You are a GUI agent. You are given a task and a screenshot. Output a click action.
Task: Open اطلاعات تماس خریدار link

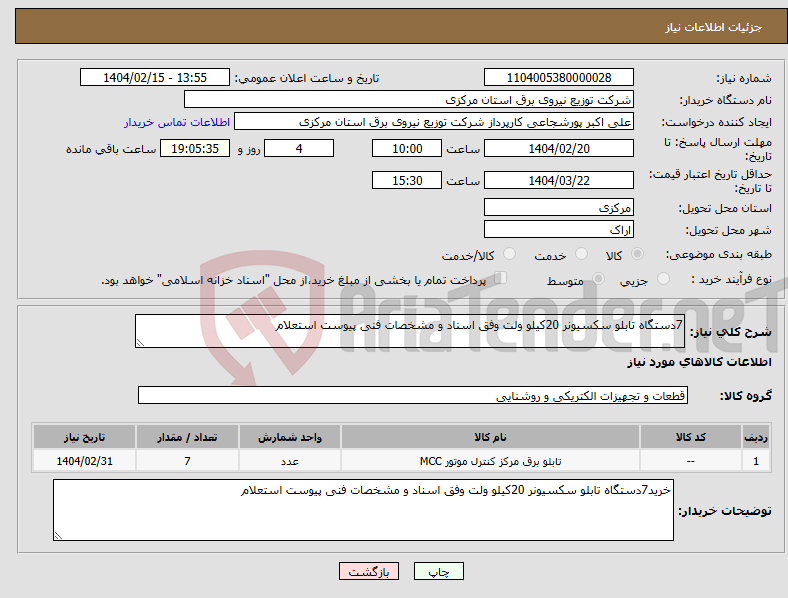coord(177,122)
